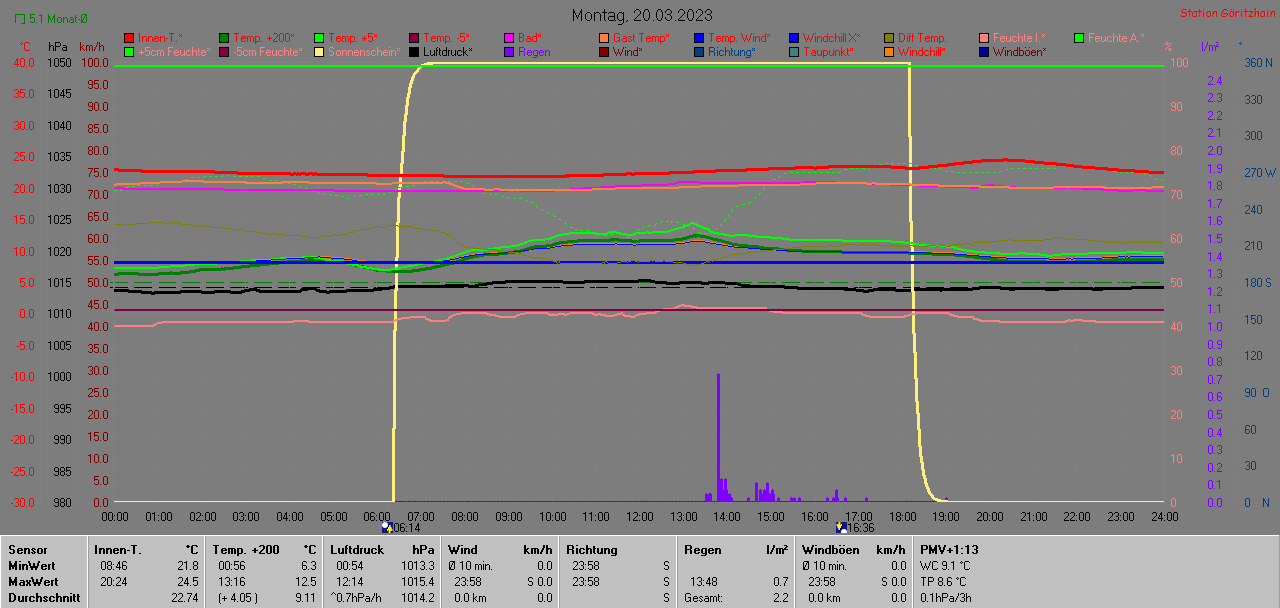Click the yellow Sonnenschein legend swatch

[x=319, y=51]
